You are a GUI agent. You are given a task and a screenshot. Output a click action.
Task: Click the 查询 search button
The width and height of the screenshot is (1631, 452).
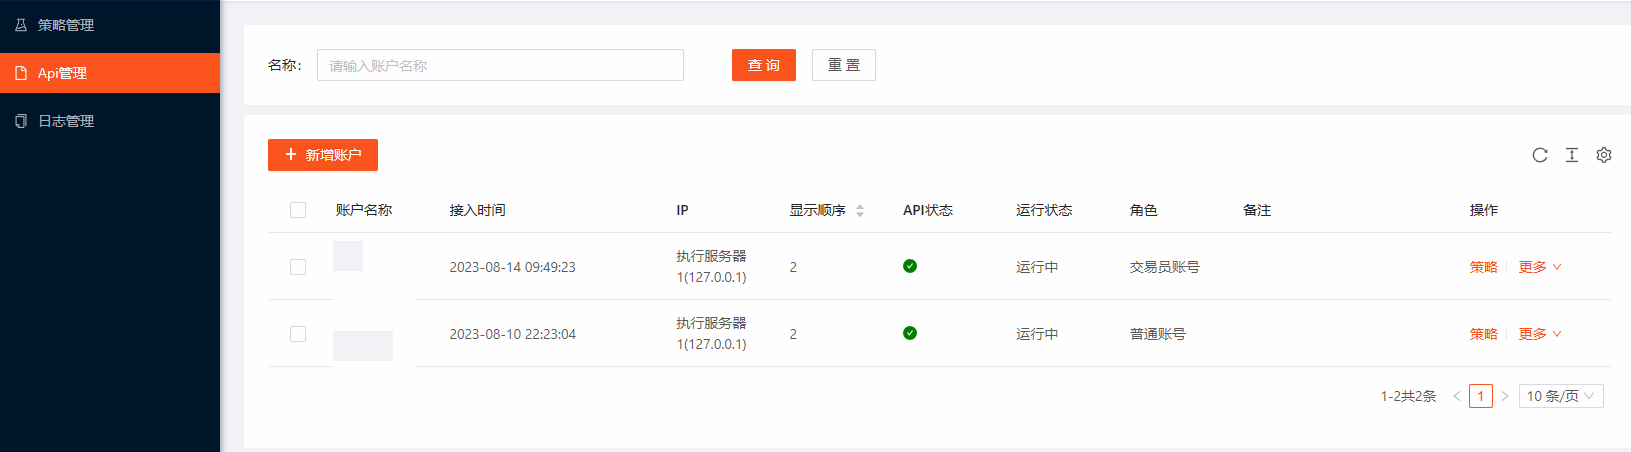[x=764, y=65]
